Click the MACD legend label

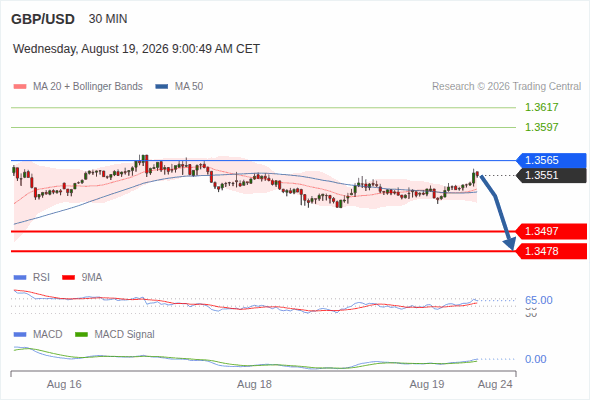[x=48, y=335]
